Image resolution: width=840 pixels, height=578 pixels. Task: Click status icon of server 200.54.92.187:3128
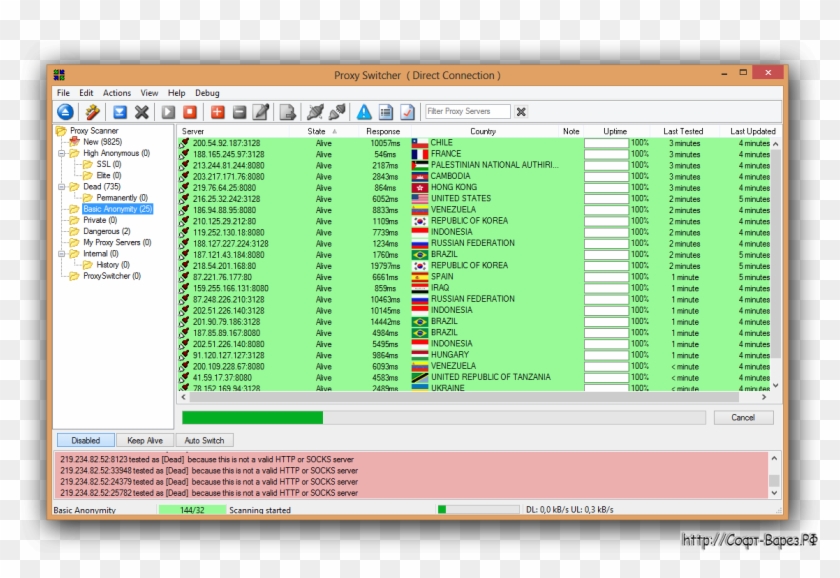(x=184, y=143)
